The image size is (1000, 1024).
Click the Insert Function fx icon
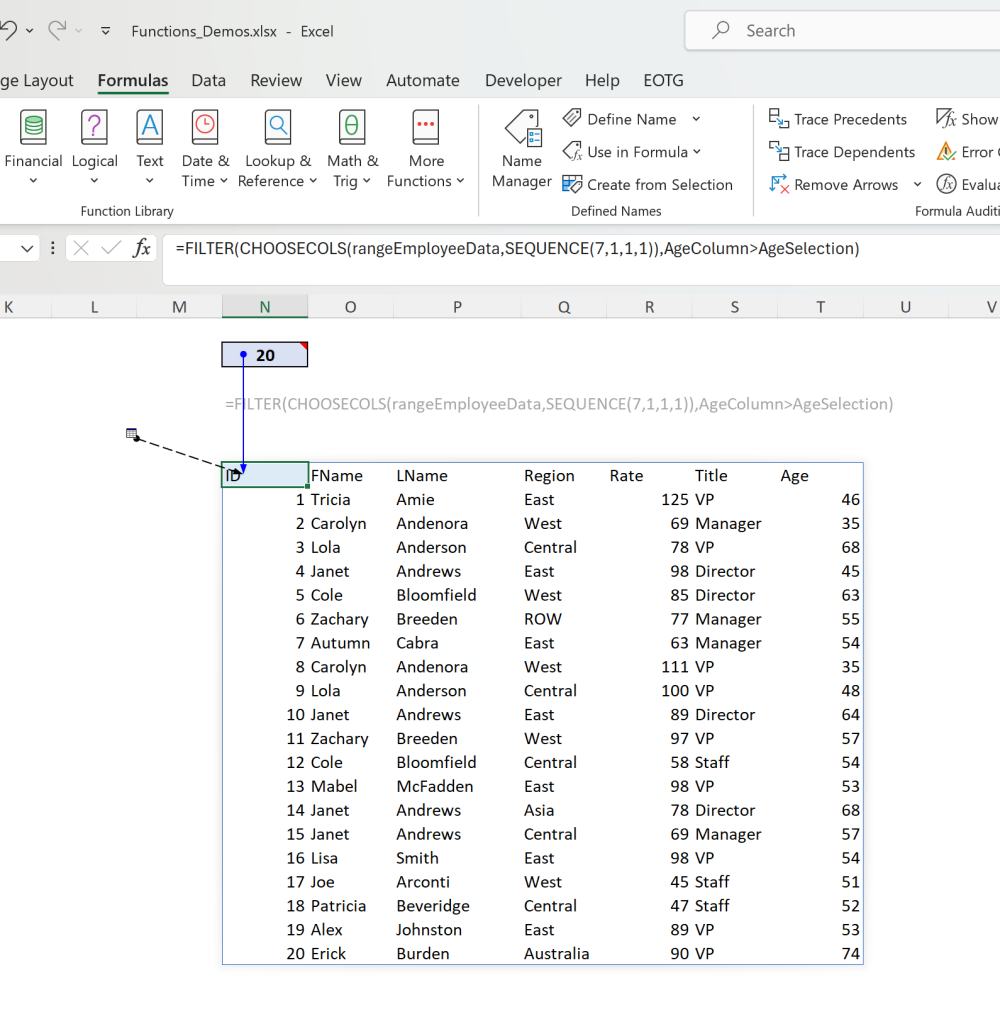point(142,248)
